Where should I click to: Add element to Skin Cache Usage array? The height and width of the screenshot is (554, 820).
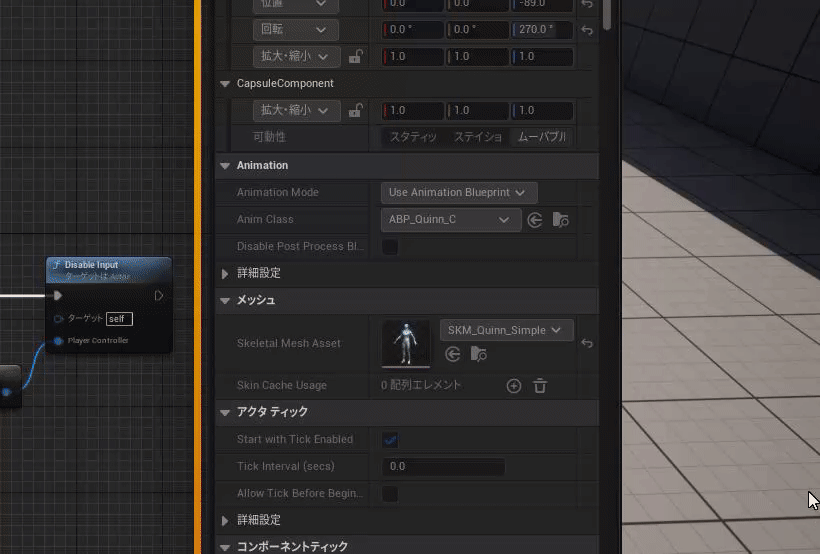pyautogui.click(x=514, y=386)
